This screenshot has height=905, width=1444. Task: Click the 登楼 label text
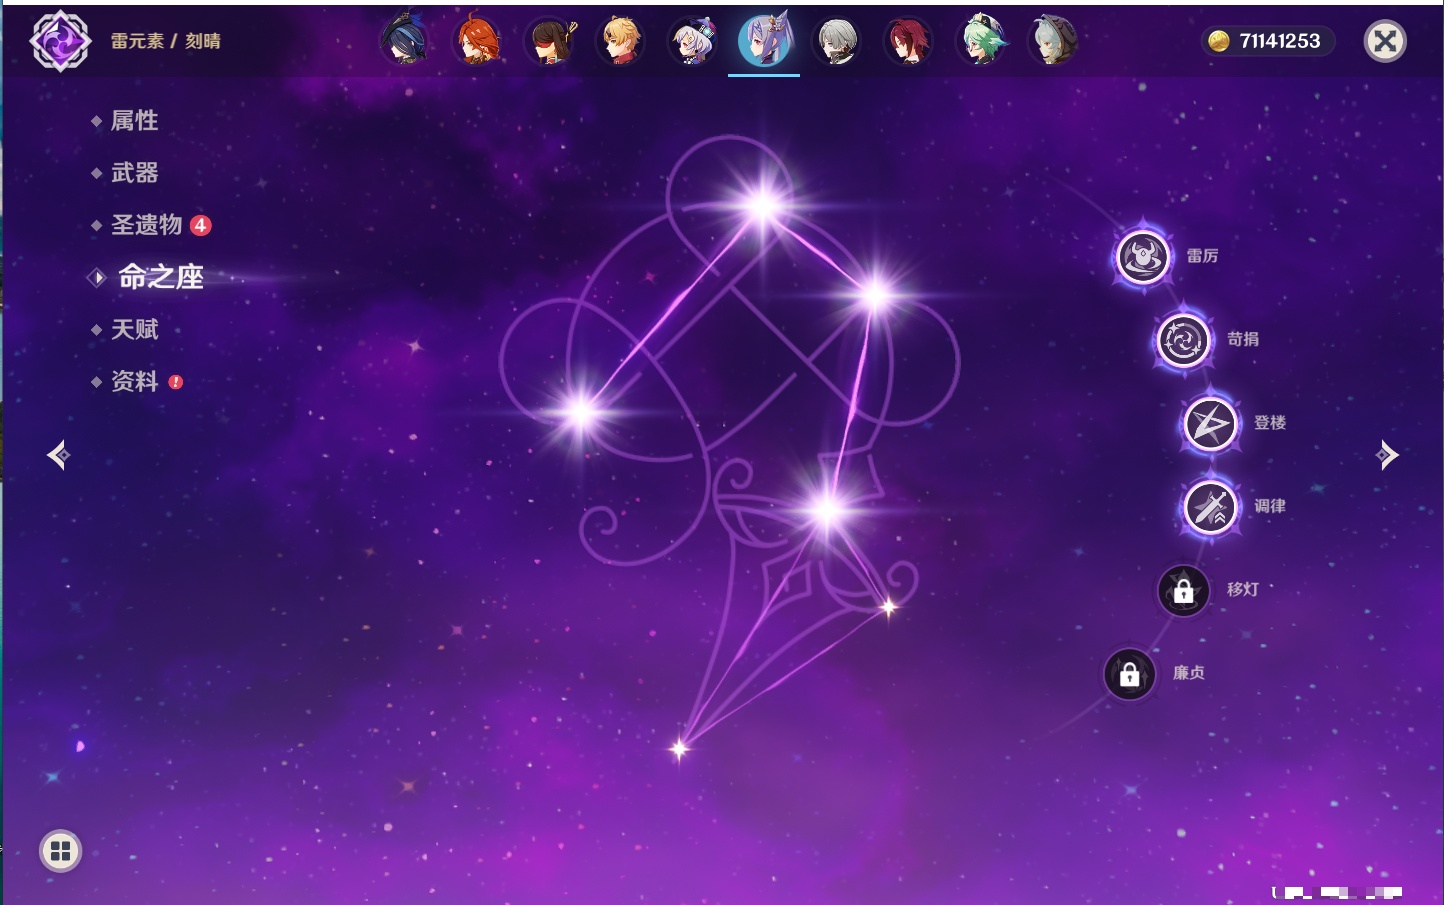click(x=1270, y=423)
